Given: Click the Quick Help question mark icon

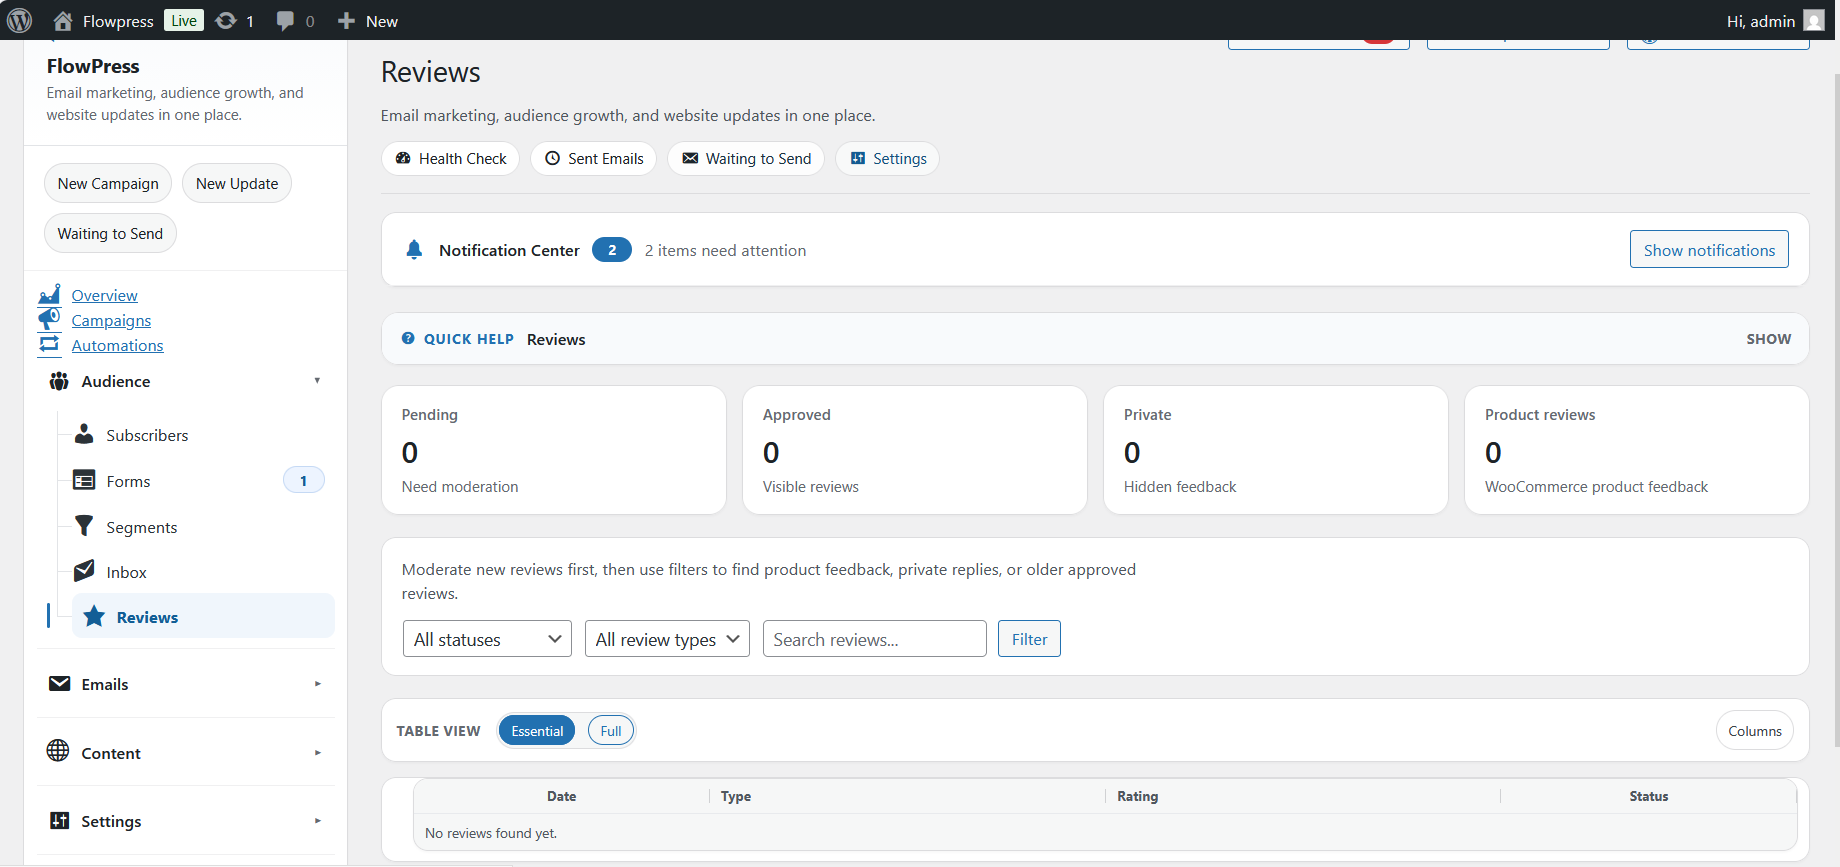Looking at the screenshot, I should coord(408,339).
